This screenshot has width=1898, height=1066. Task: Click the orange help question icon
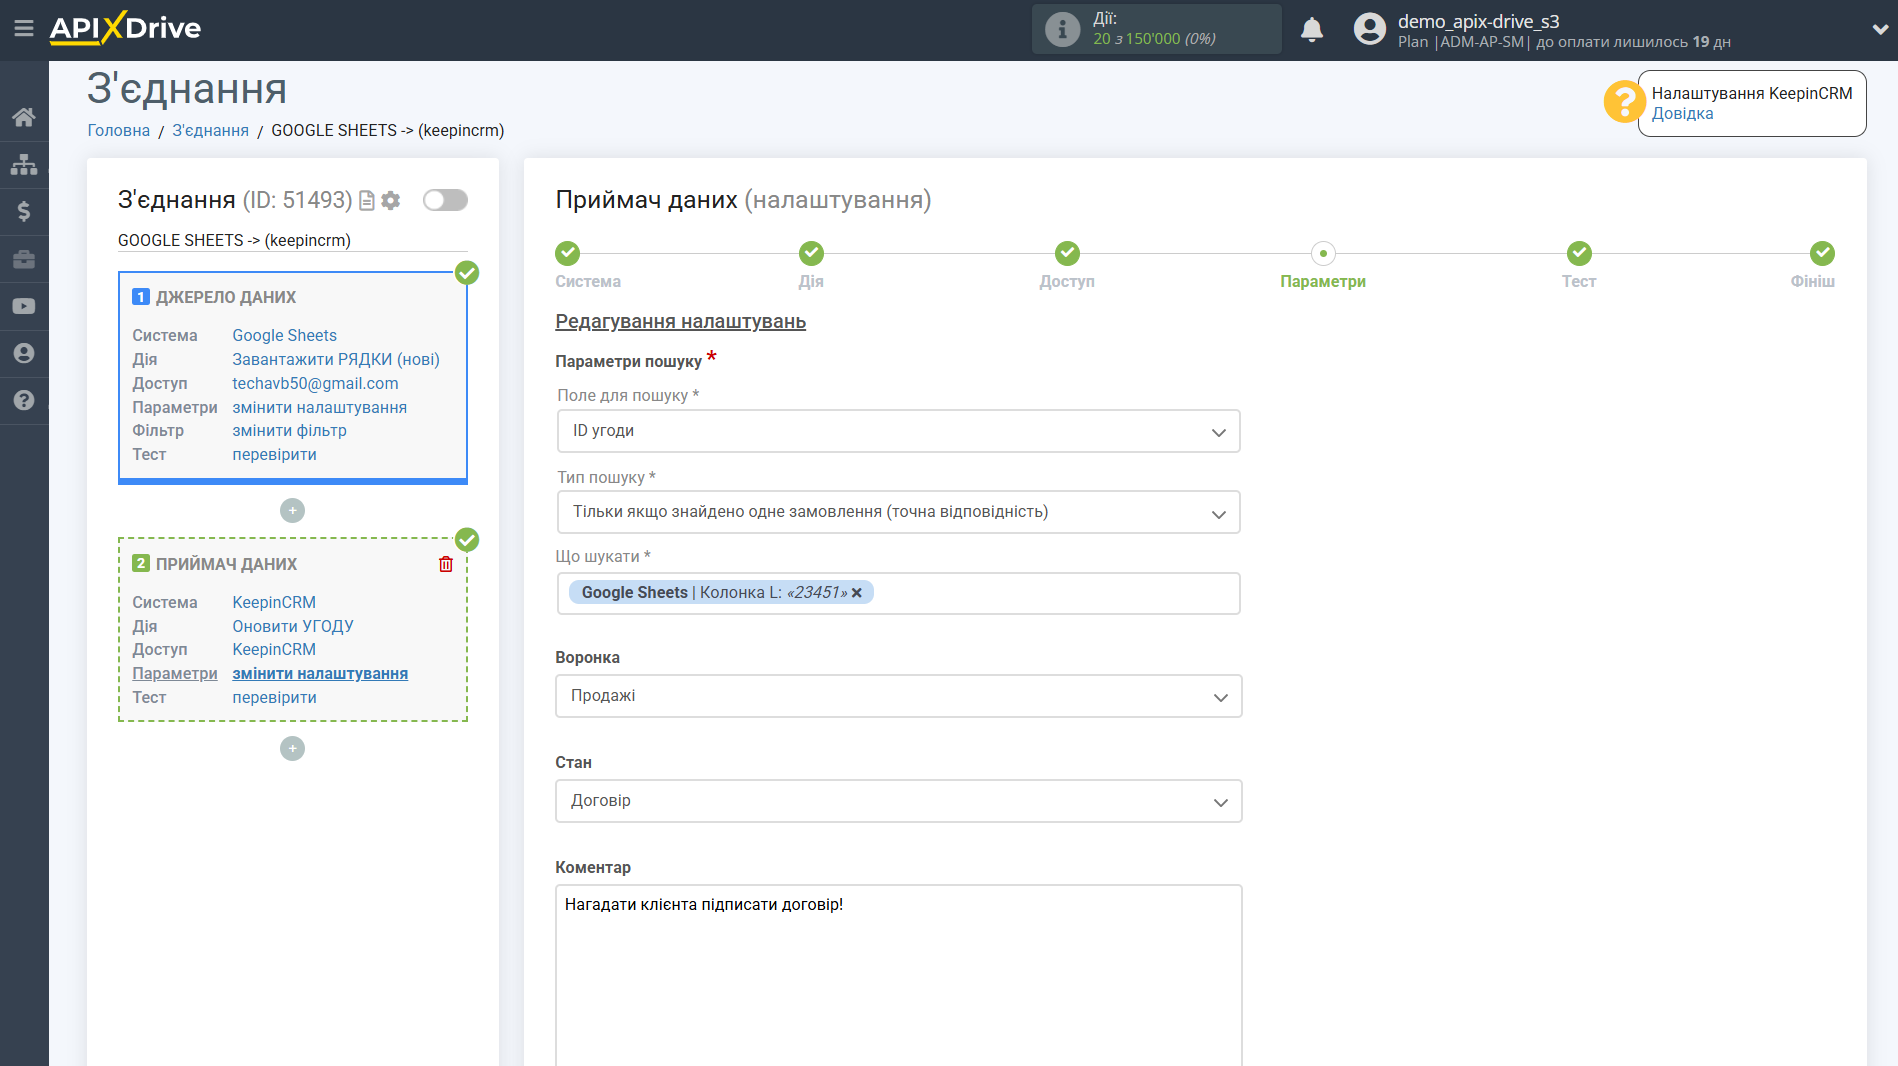point(1624,102)
